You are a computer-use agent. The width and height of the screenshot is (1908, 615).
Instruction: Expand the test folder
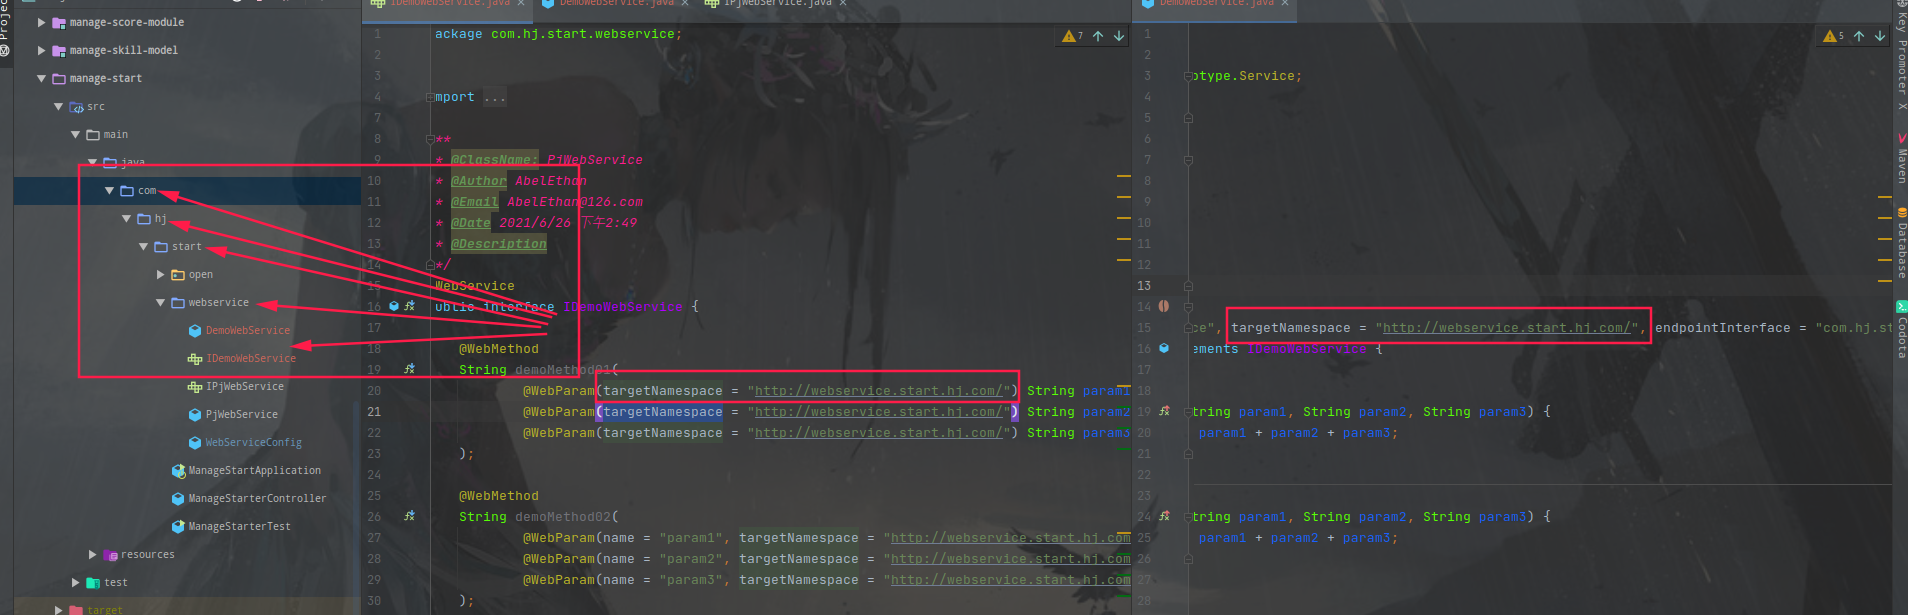75,582
